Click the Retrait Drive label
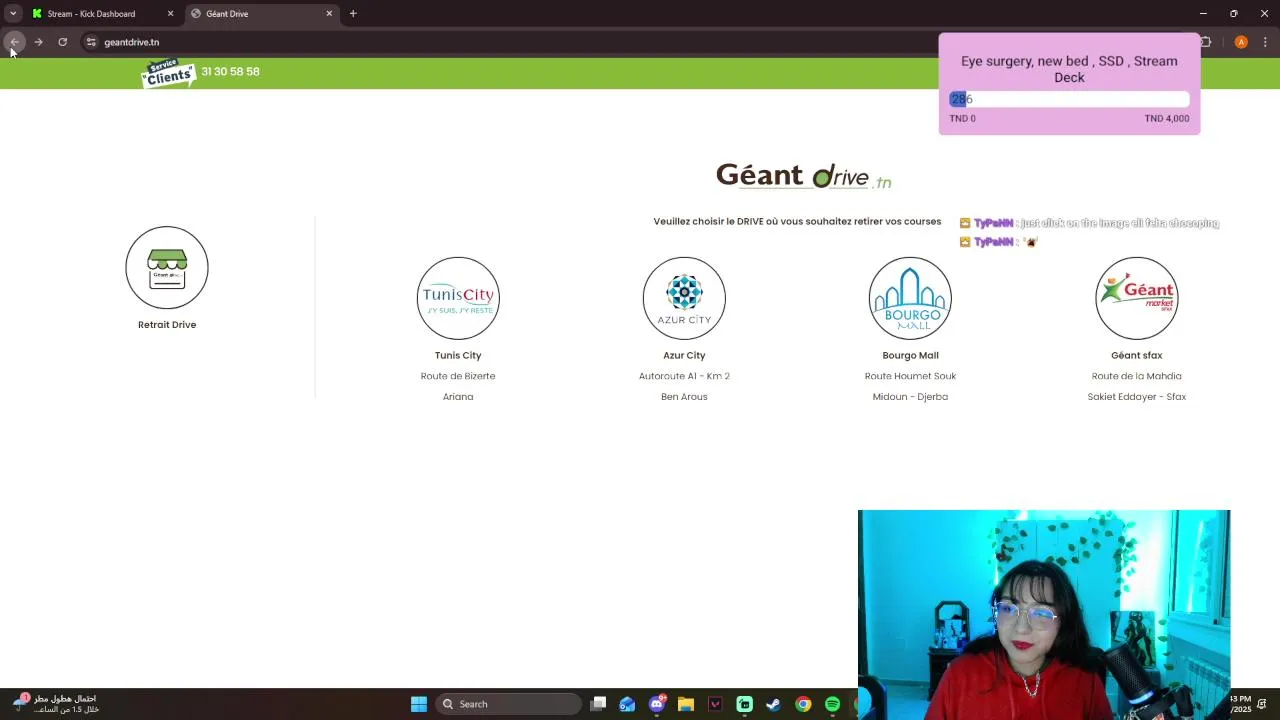Image resolution: width=1280 pixels, height=720 pixels. tap(167, 325)
